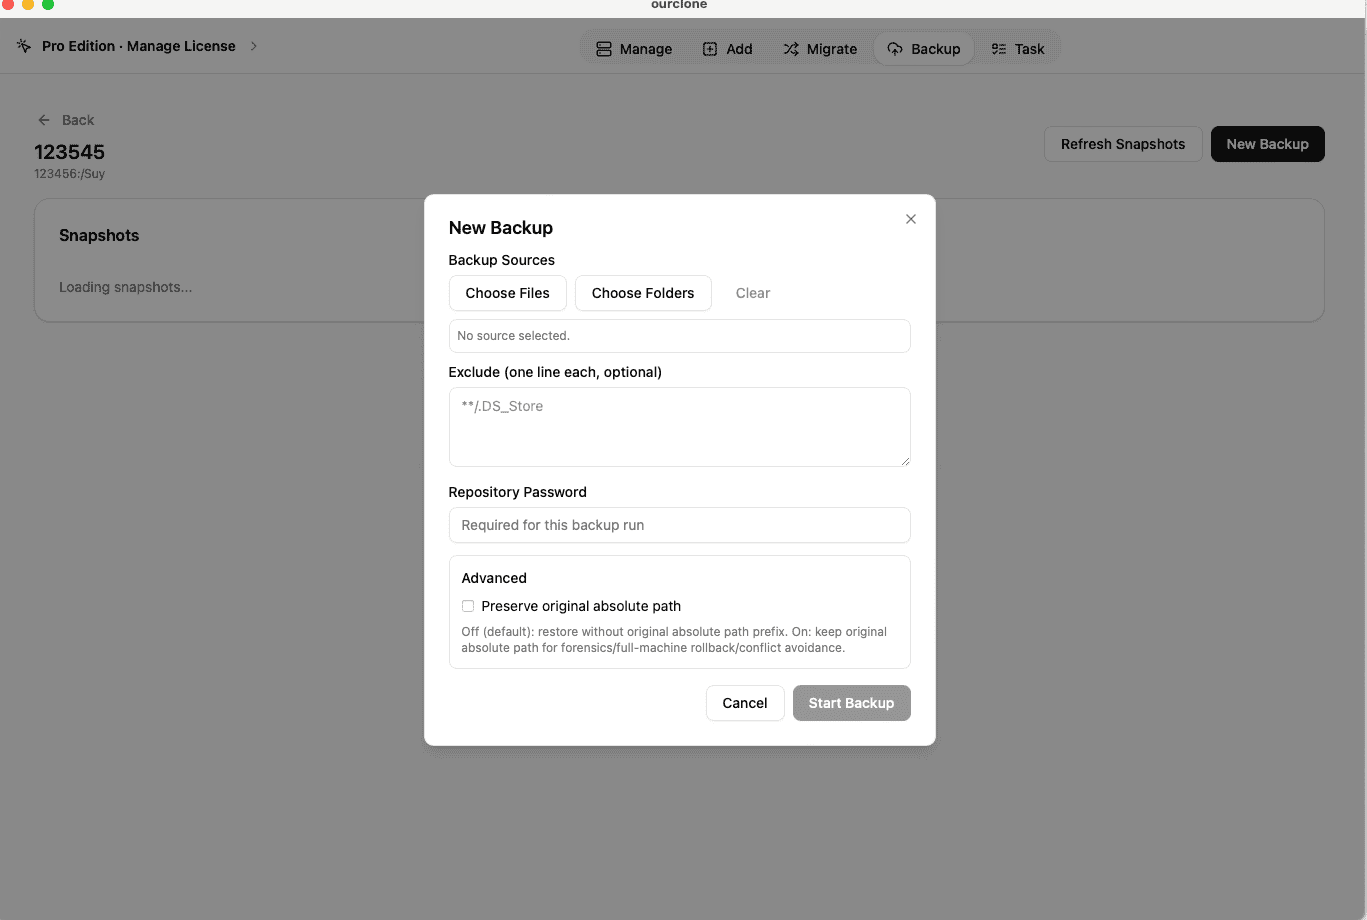Select the Manage icon in the toolbar

pos(603,48)
